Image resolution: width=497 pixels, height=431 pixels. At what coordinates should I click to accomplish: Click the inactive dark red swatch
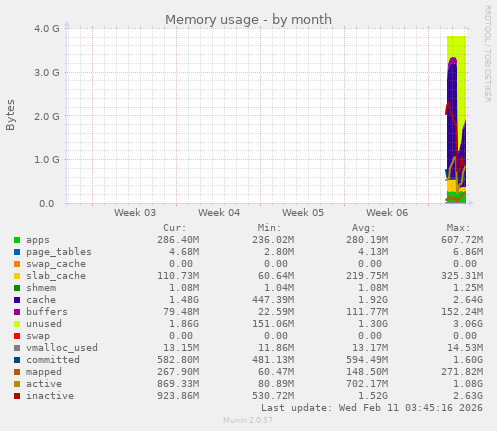pos(17,396)
